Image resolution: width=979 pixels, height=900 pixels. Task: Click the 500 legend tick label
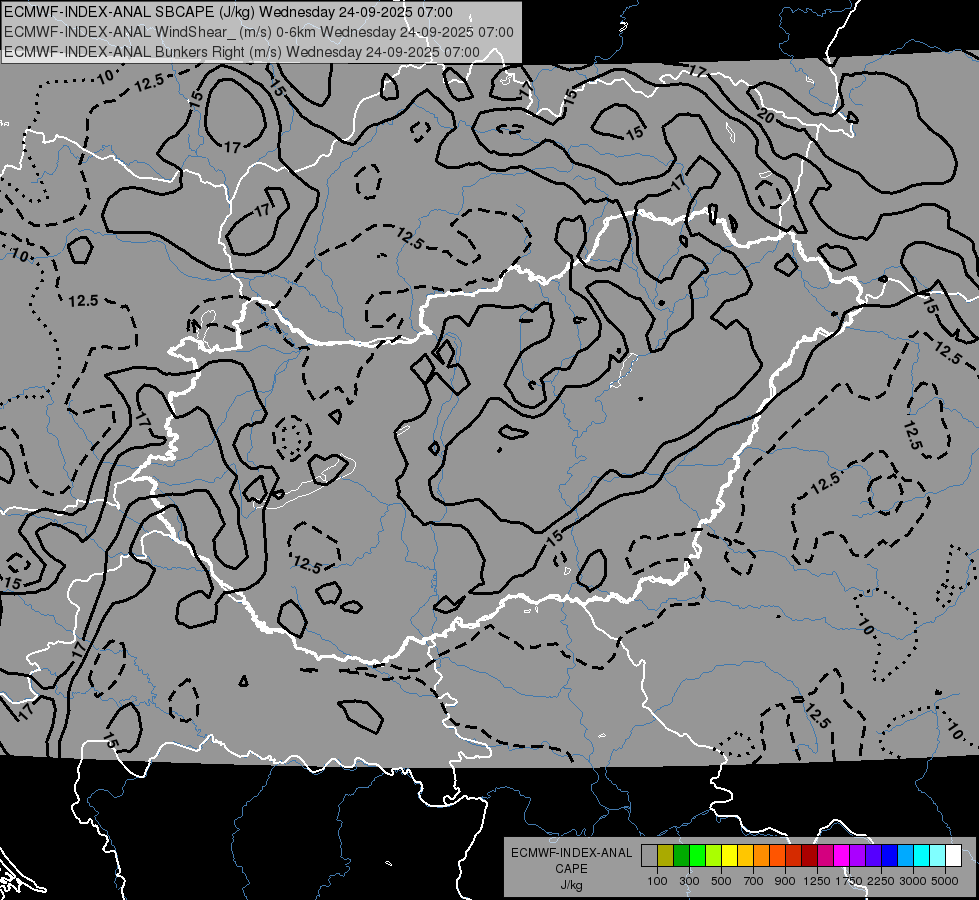click(x=721, y=881)
